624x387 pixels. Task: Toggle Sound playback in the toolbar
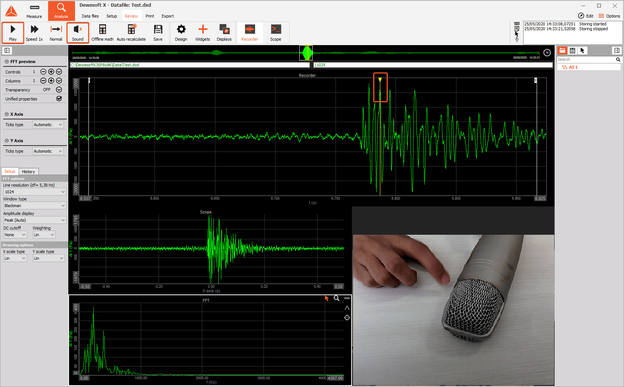78,32
